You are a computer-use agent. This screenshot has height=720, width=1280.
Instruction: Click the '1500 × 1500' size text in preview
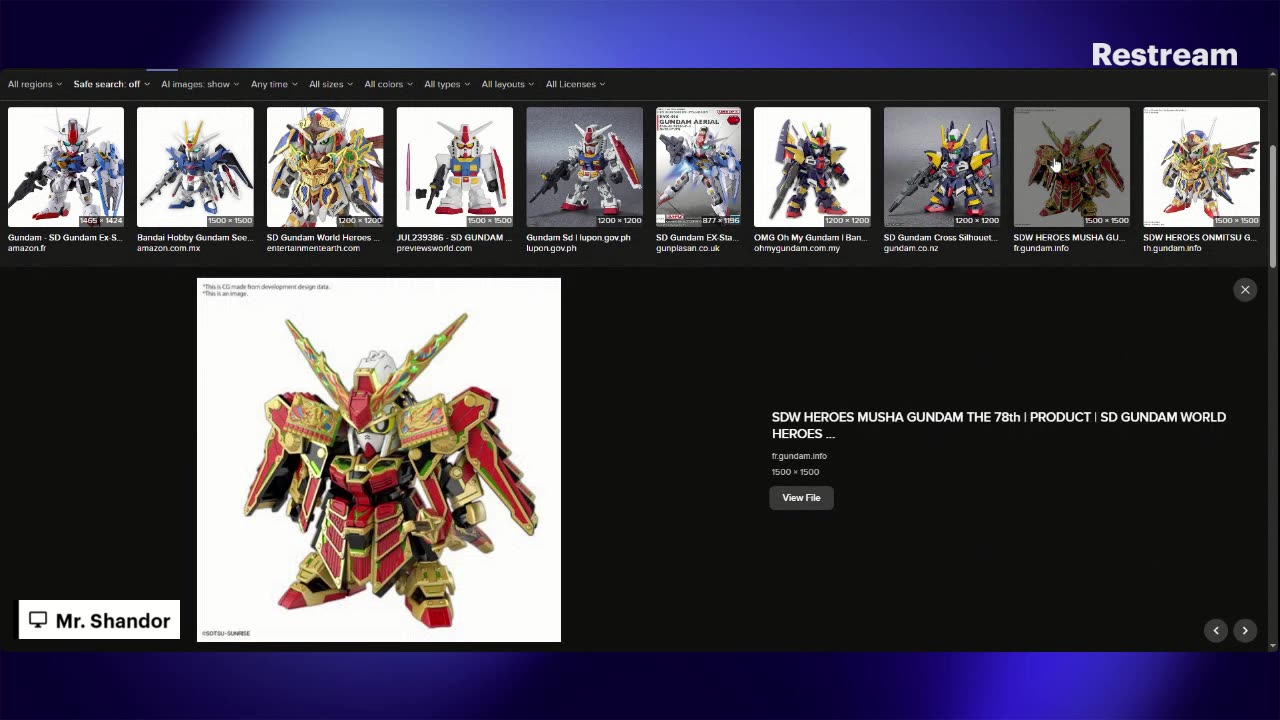click(795, 472)
